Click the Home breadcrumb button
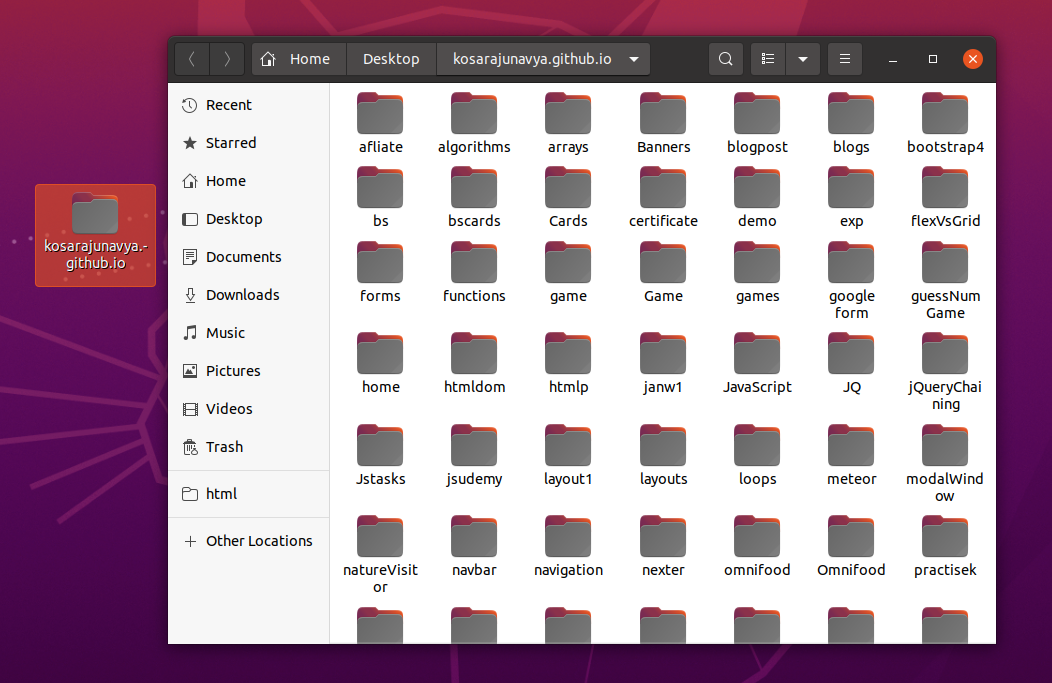The image size is (1052, 683). [x=297, y=59]
